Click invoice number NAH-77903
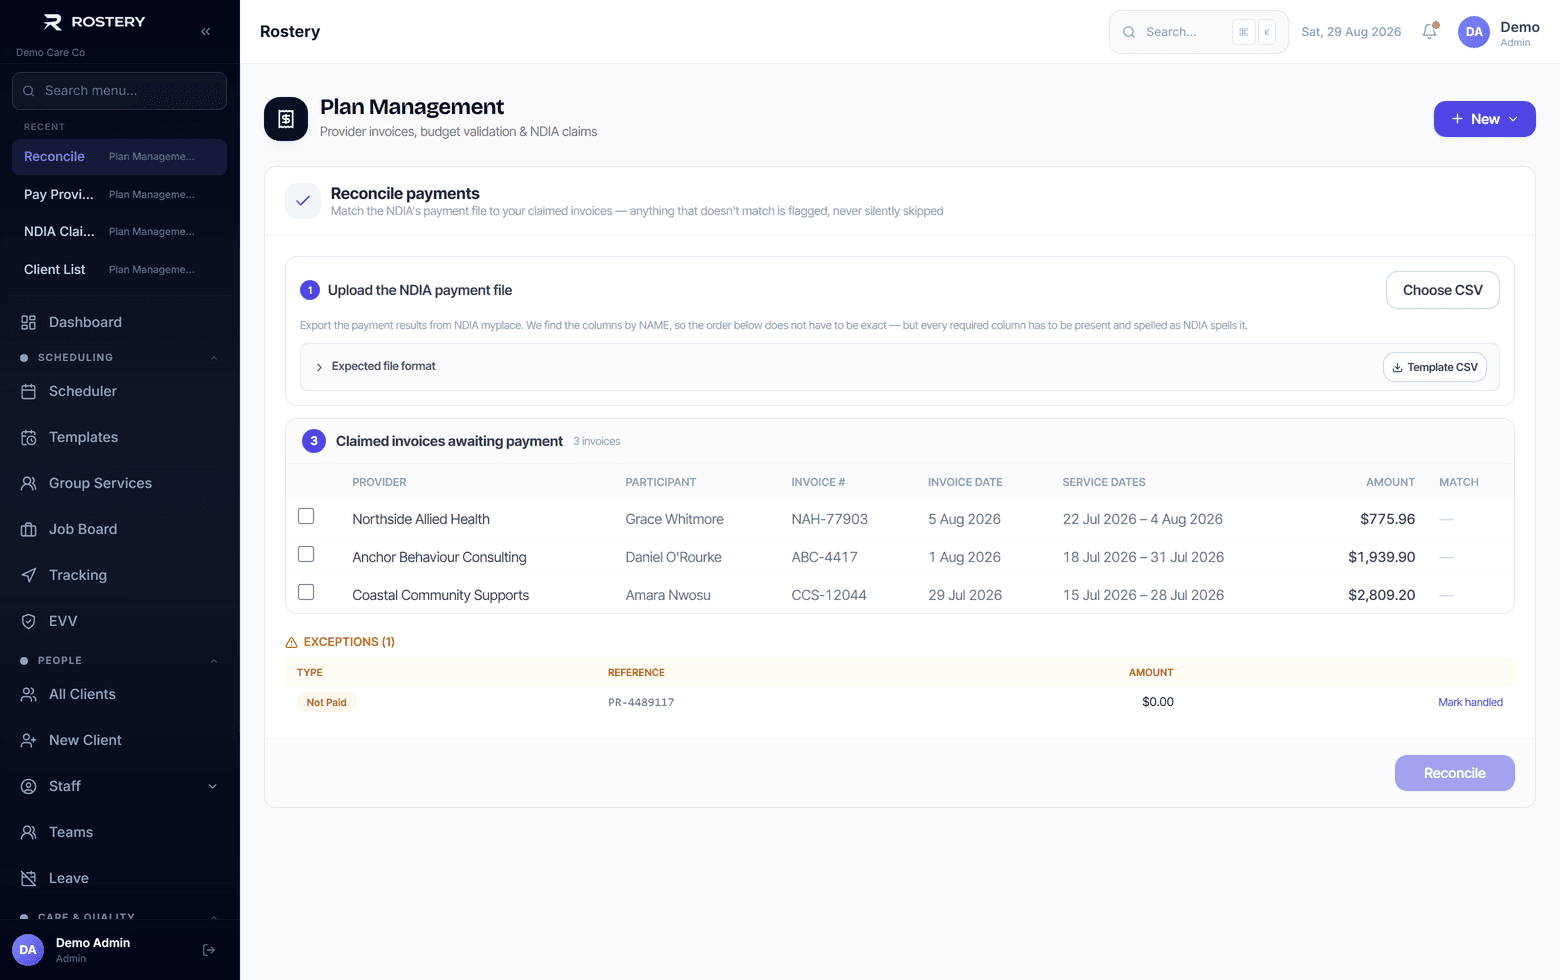This screenshot has height=980, width=1560. [829, 519]
